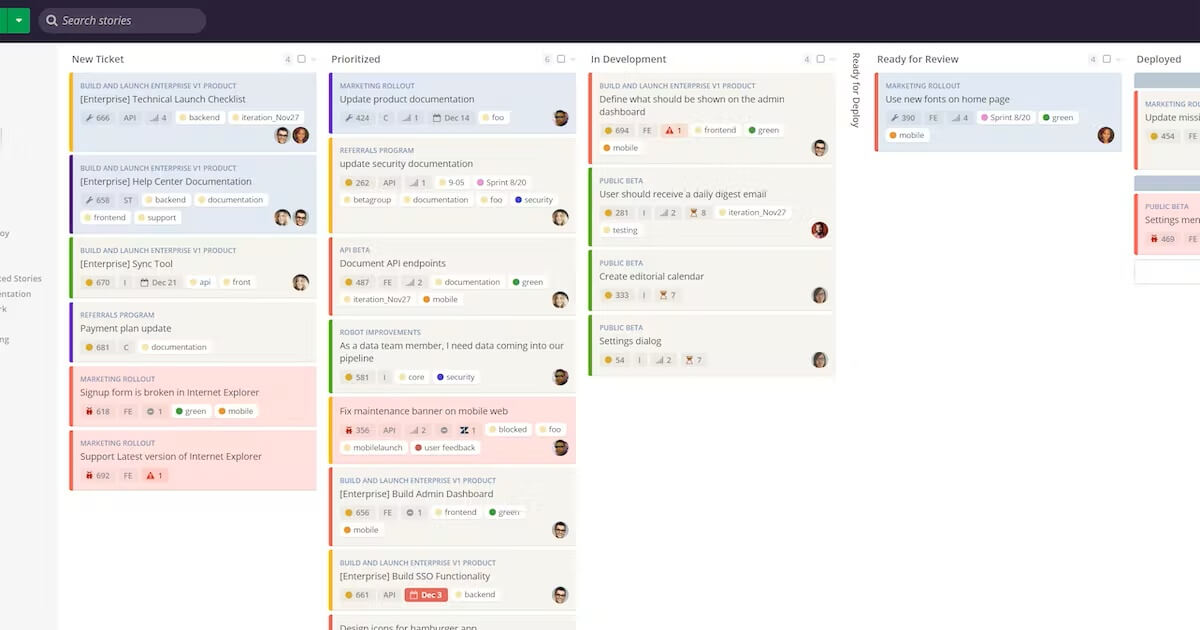Viewport: 1200px width, 630px height.
Task: Click the Deployed column header
Action: (1158, 59)
